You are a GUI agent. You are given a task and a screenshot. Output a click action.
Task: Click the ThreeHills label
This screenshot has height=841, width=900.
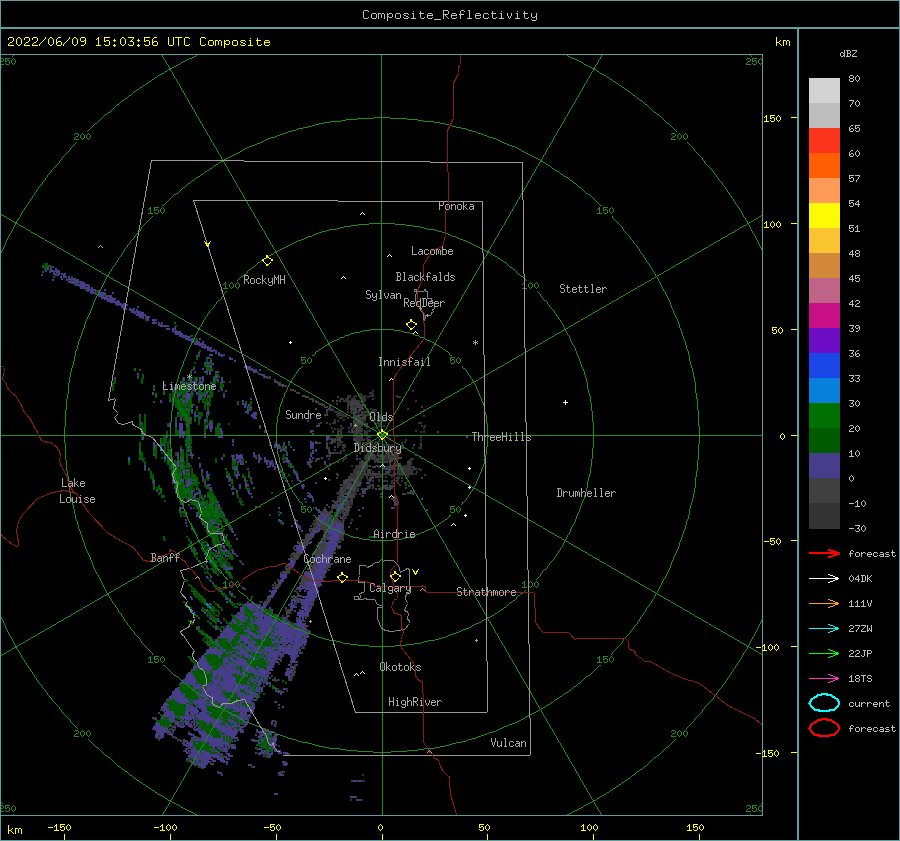coord(502,437)
